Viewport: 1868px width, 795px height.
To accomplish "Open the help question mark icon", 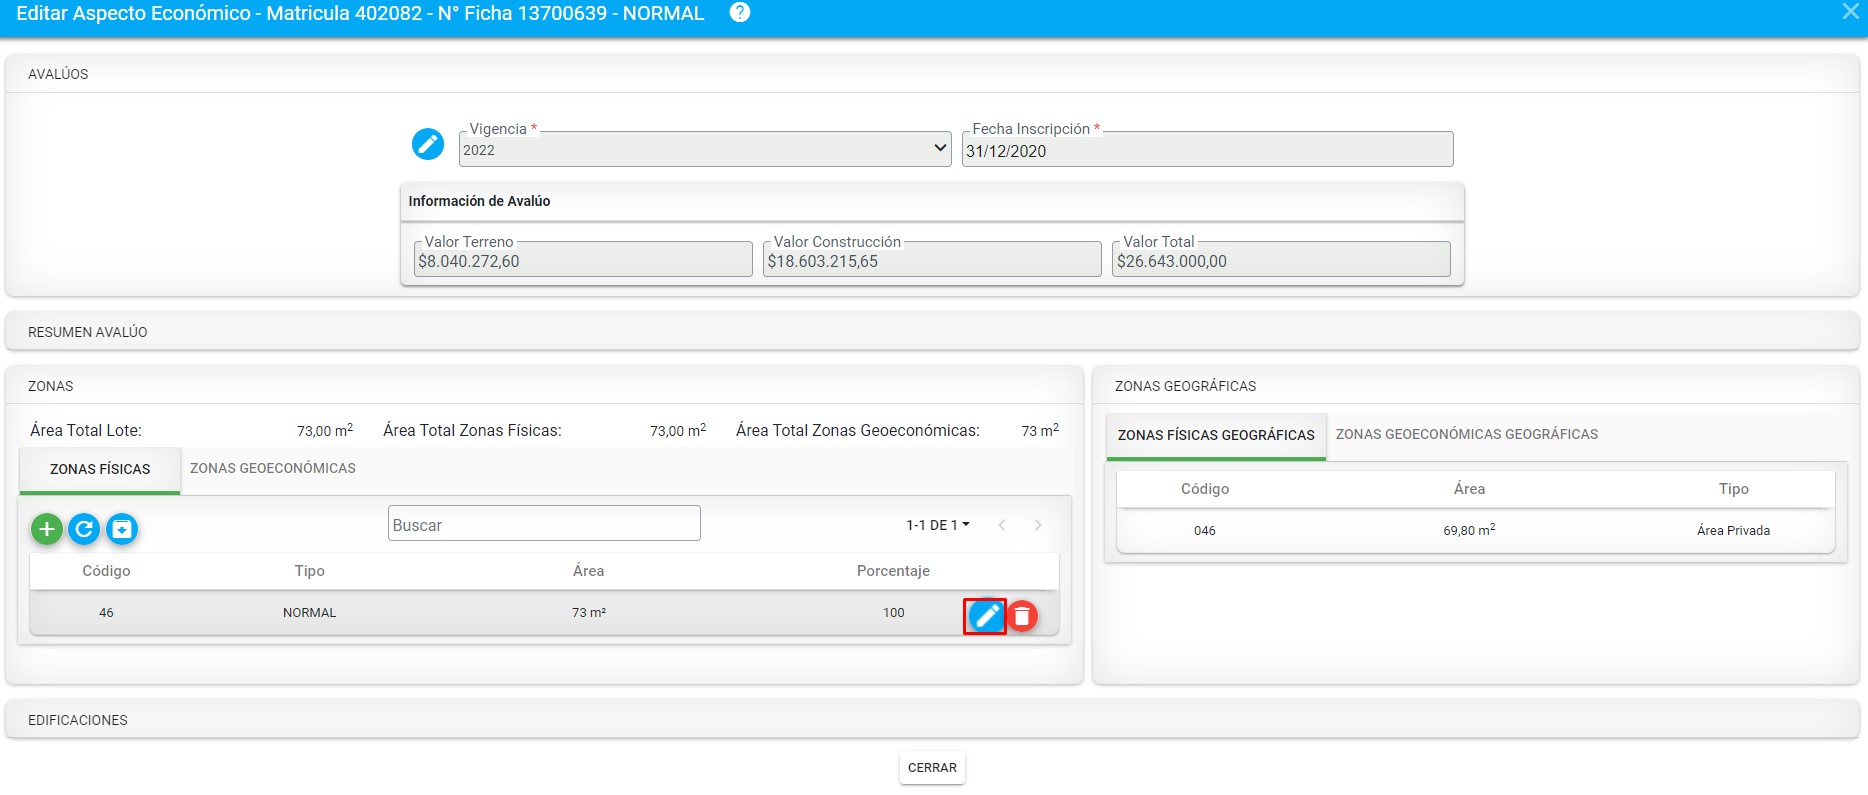I will coord(740,13).
